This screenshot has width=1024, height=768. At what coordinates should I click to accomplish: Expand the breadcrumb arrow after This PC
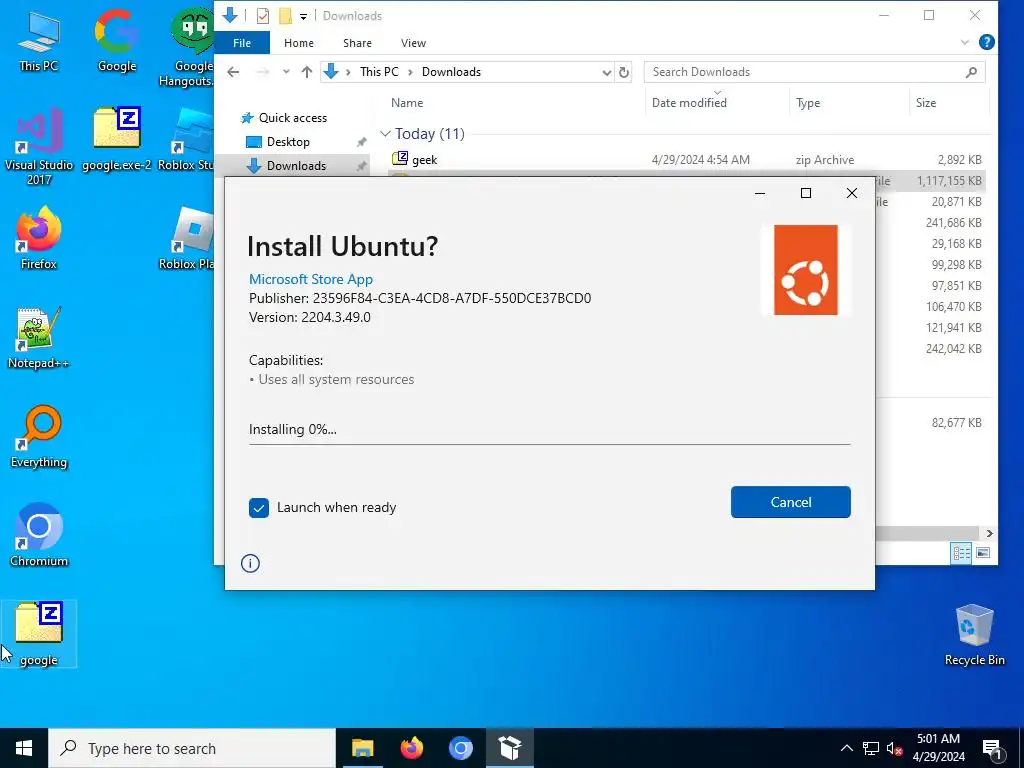pos(410,72)
